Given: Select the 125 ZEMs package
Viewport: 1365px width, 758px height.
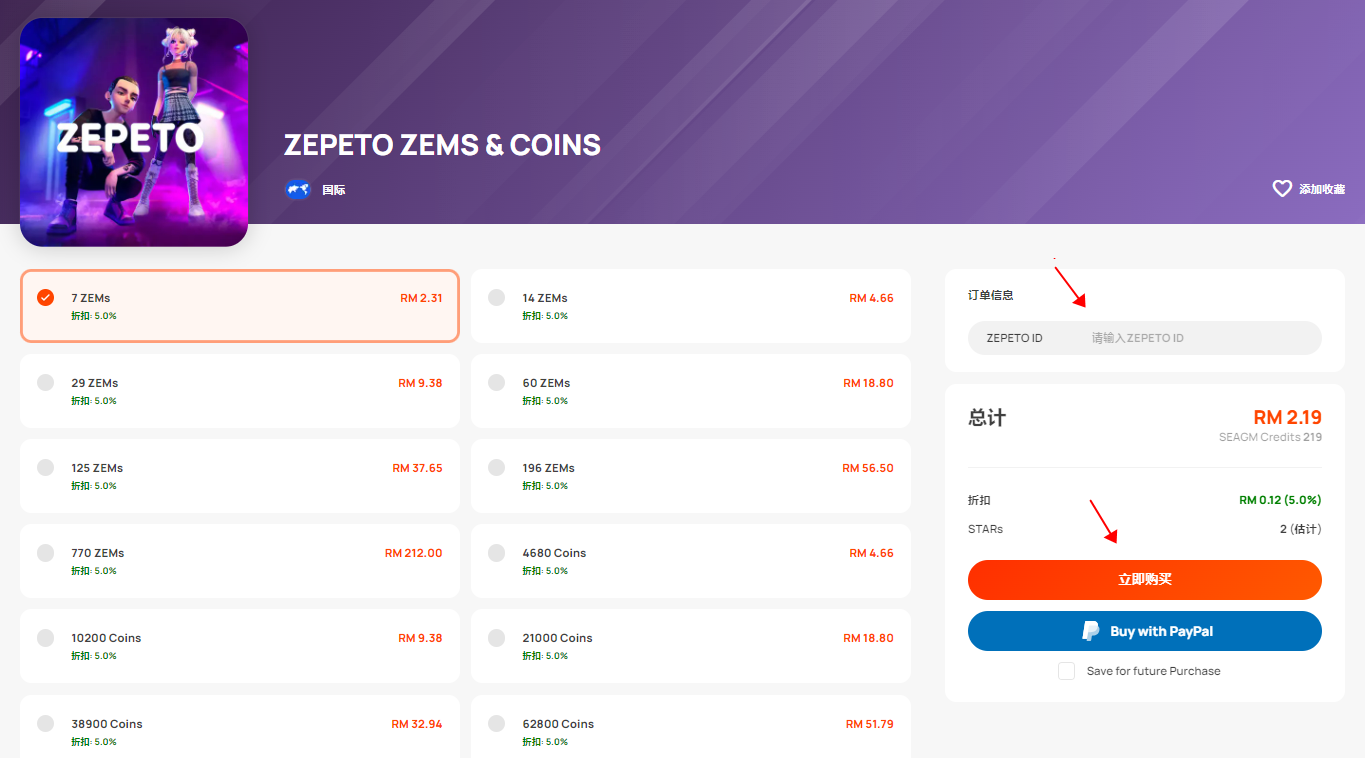Looking at the screenshot, I should click(x=240, y=476).
